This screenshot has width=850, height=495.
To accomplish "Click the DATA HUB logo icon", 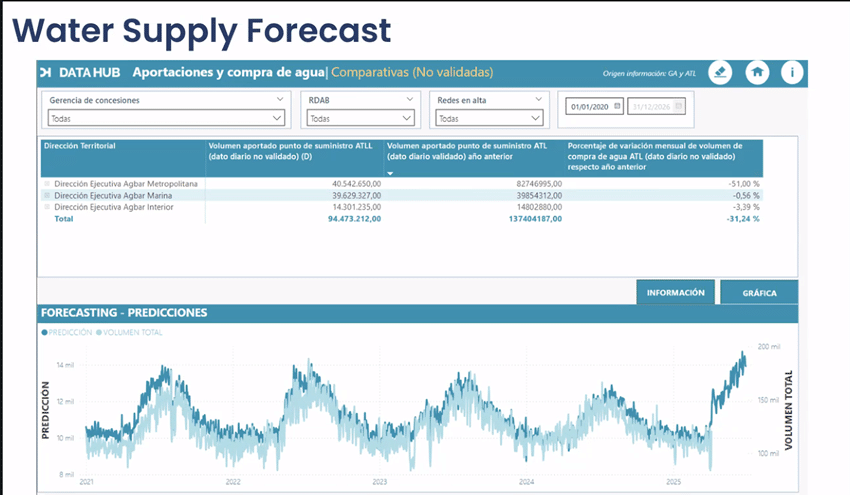I will [x=46, y=72].
